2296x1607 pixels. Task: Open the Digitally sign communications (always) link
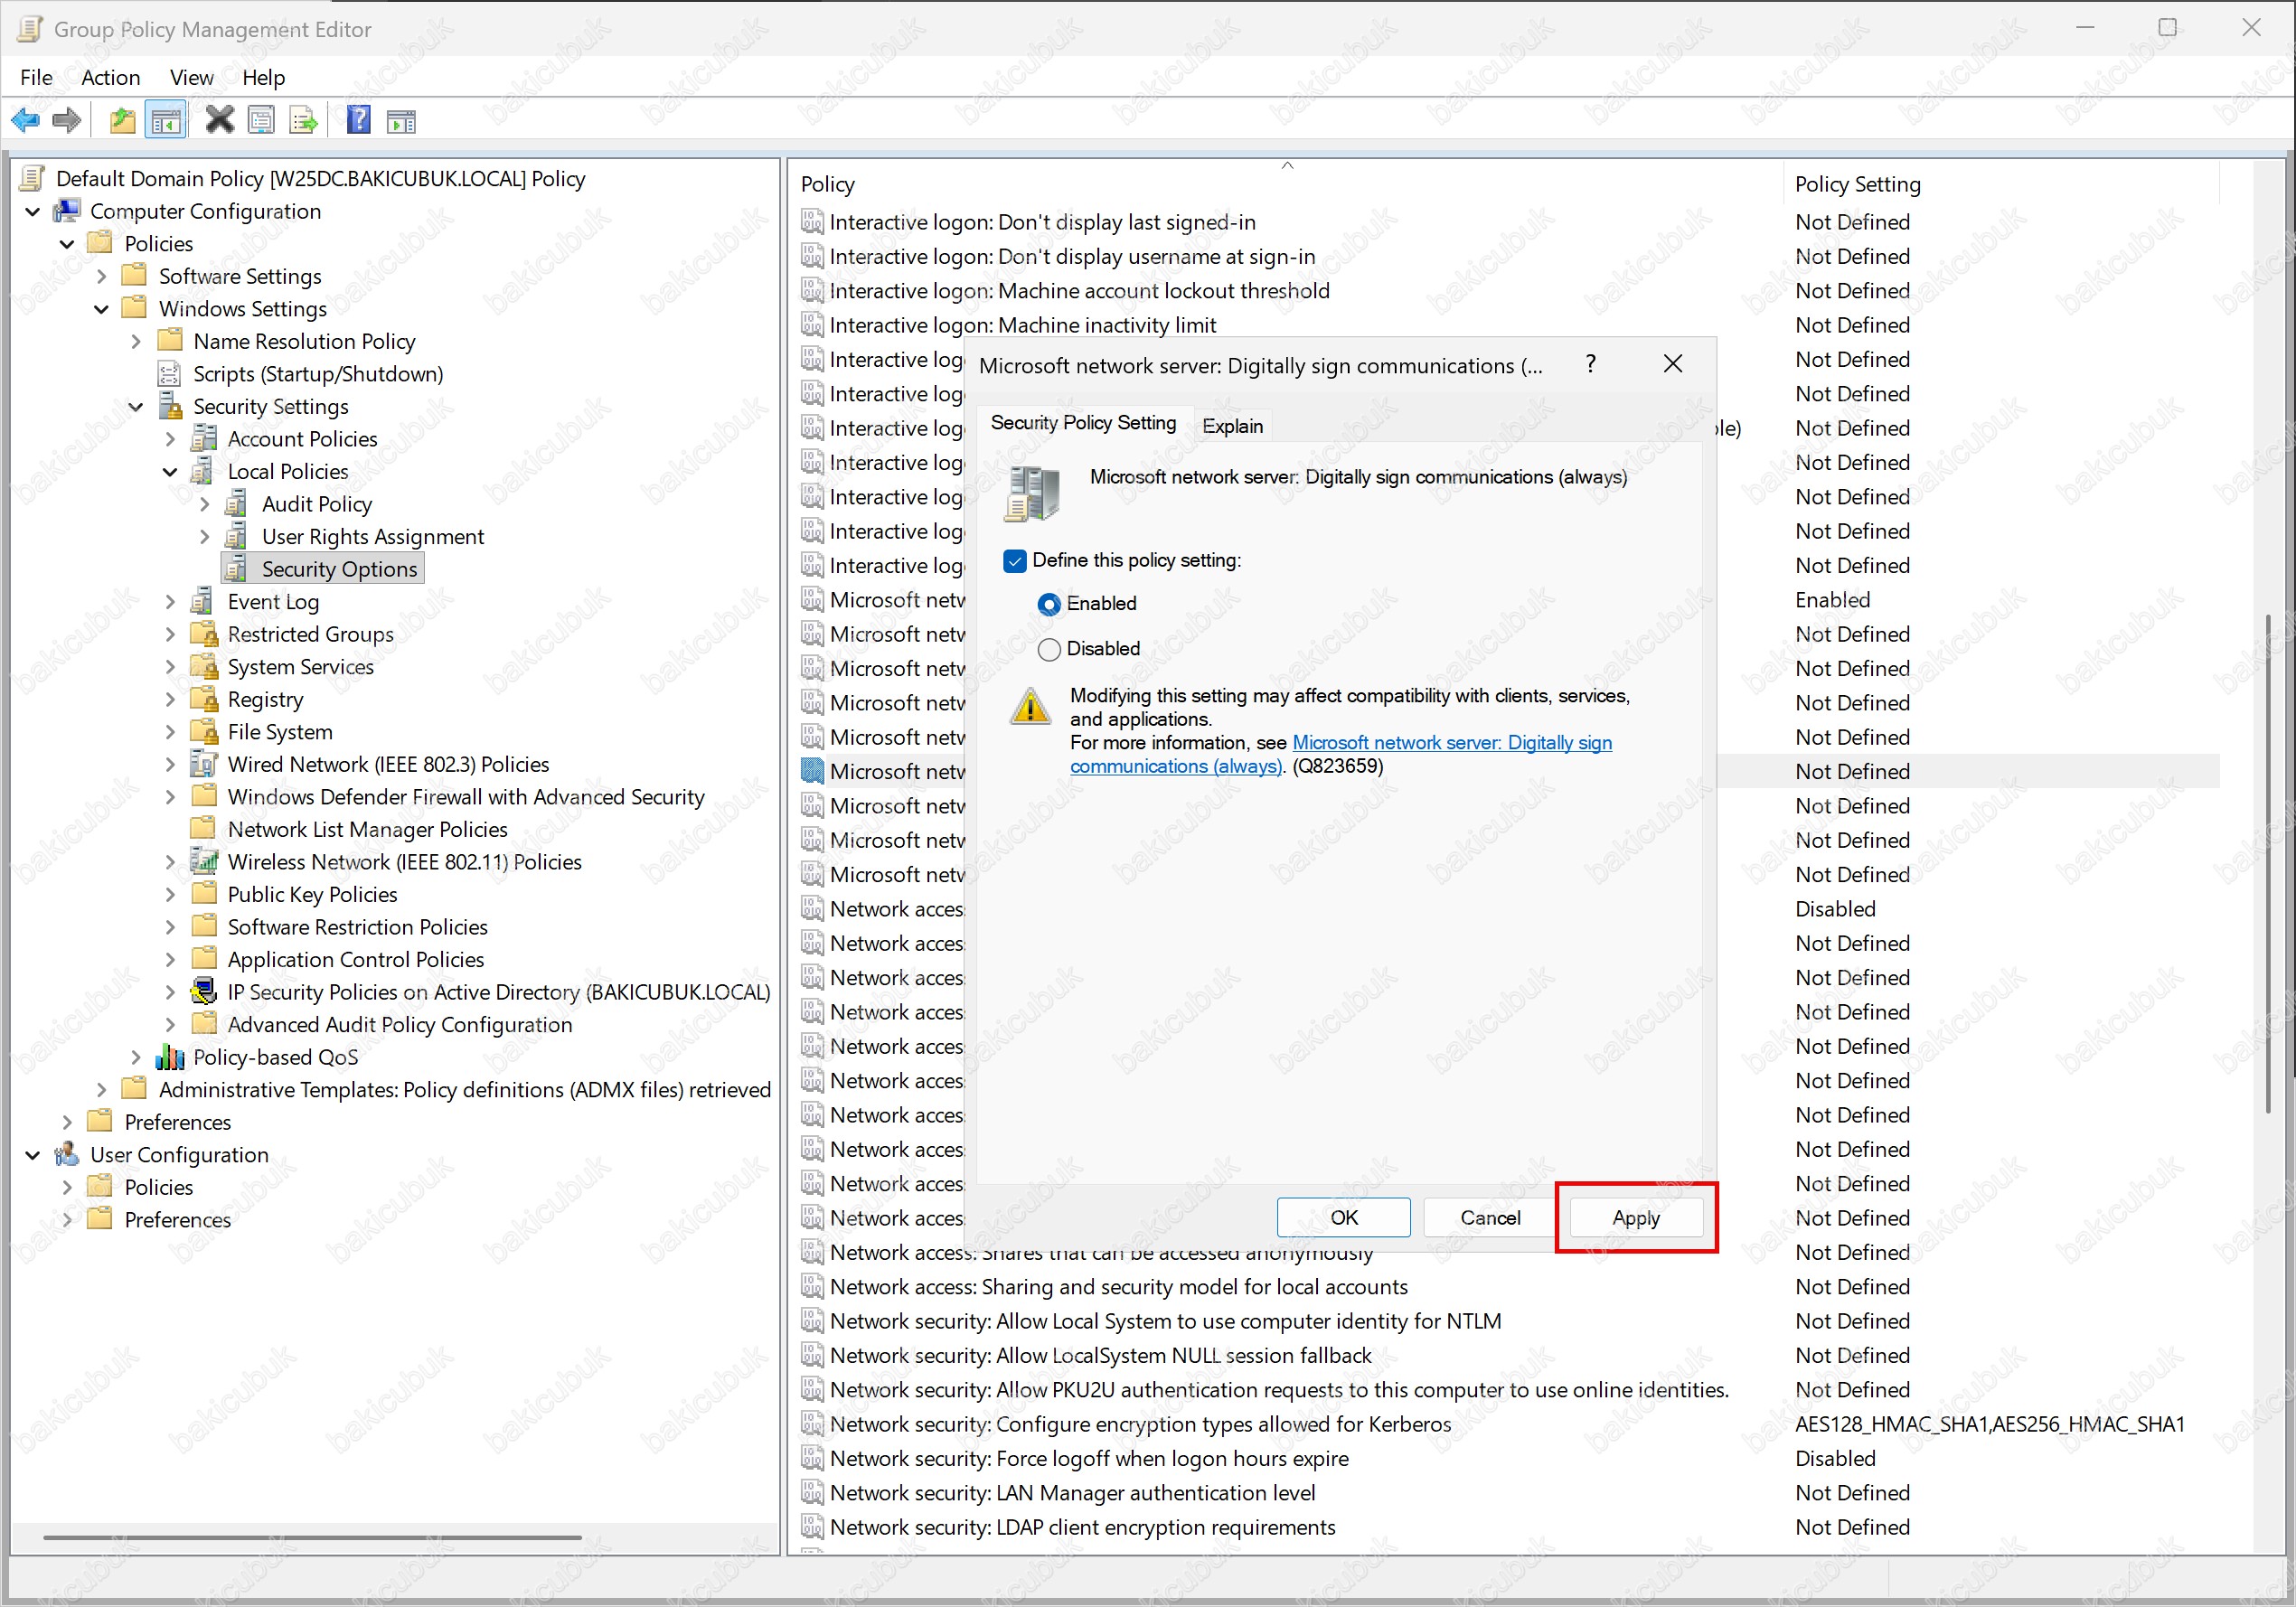pos(1341,755)
